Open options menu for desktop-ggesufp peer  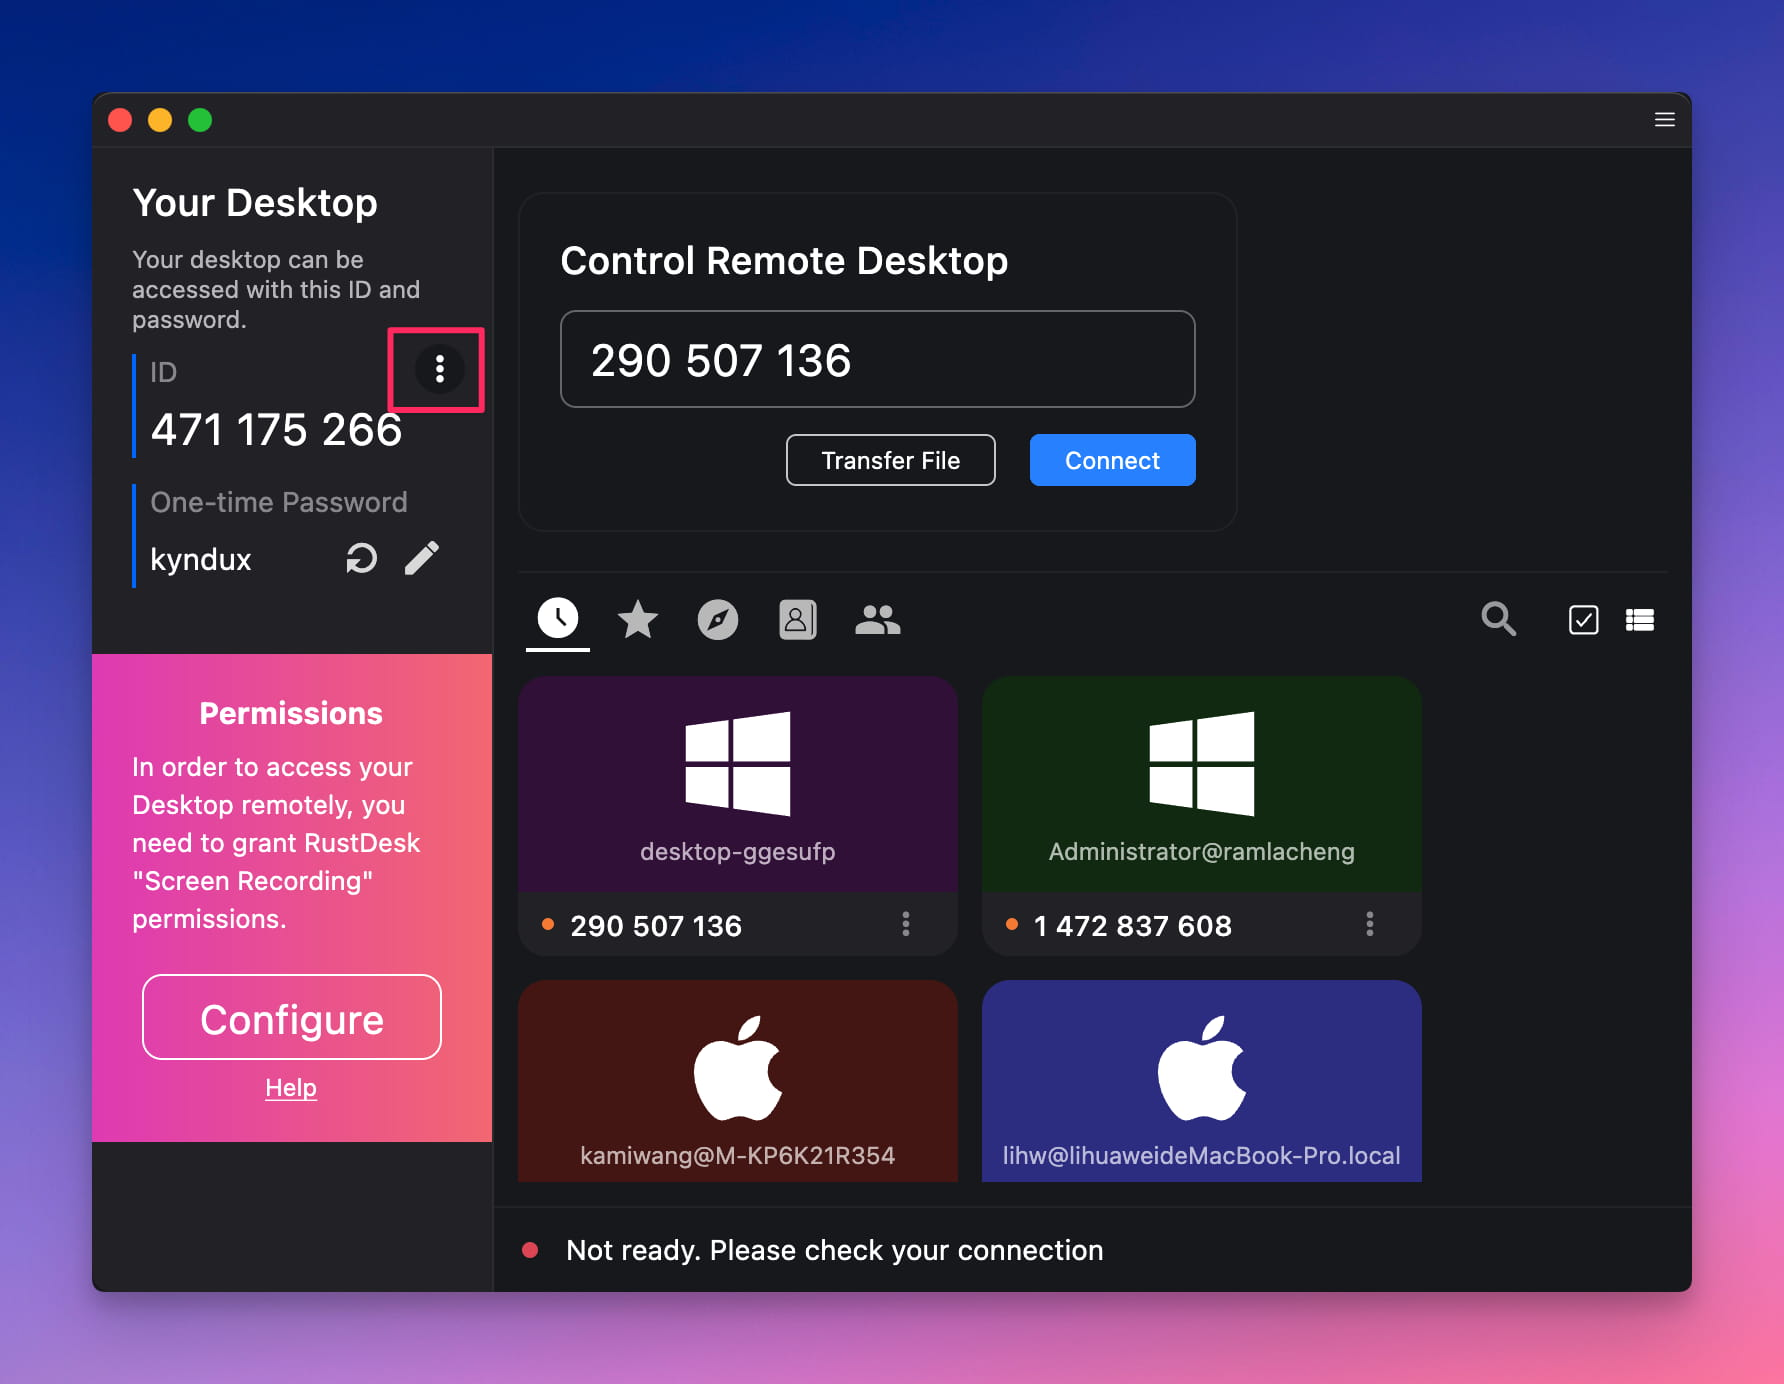[905, 925]
